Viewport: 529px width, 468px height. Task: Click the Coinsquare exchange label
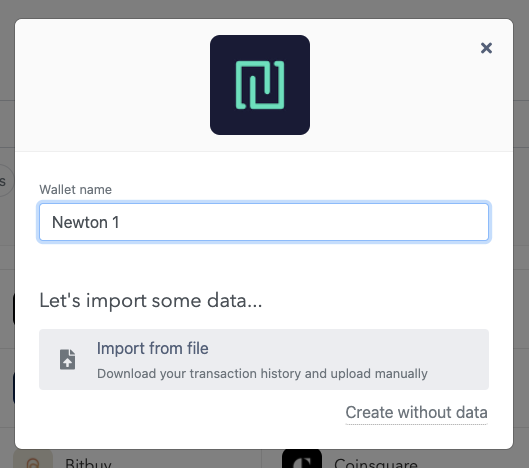point(376,463)
